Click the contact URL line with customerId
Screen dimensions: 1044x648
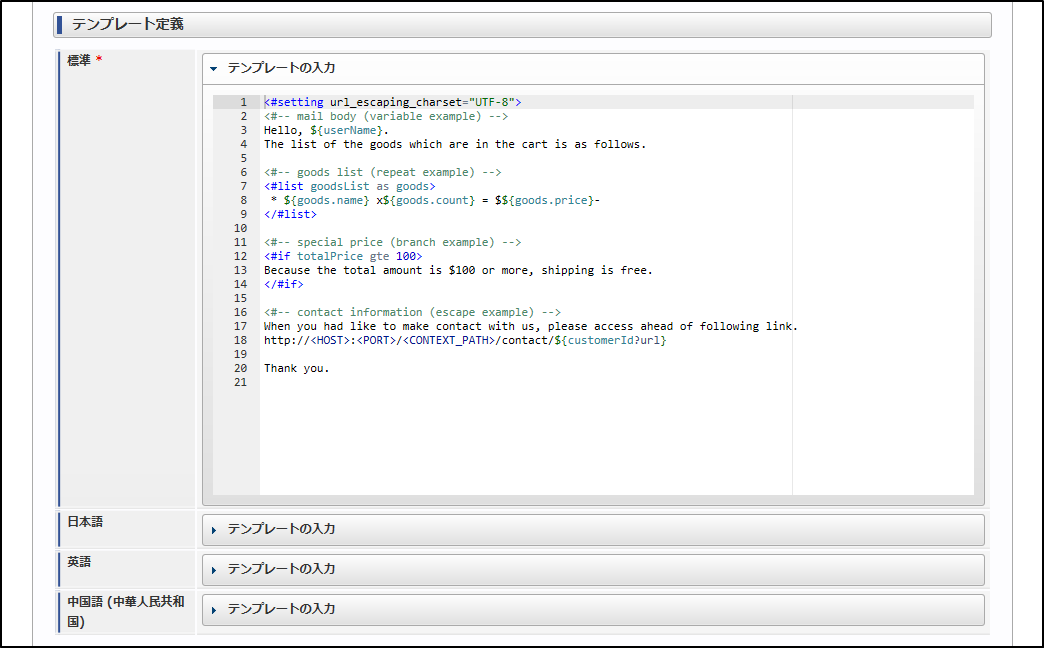464,340
